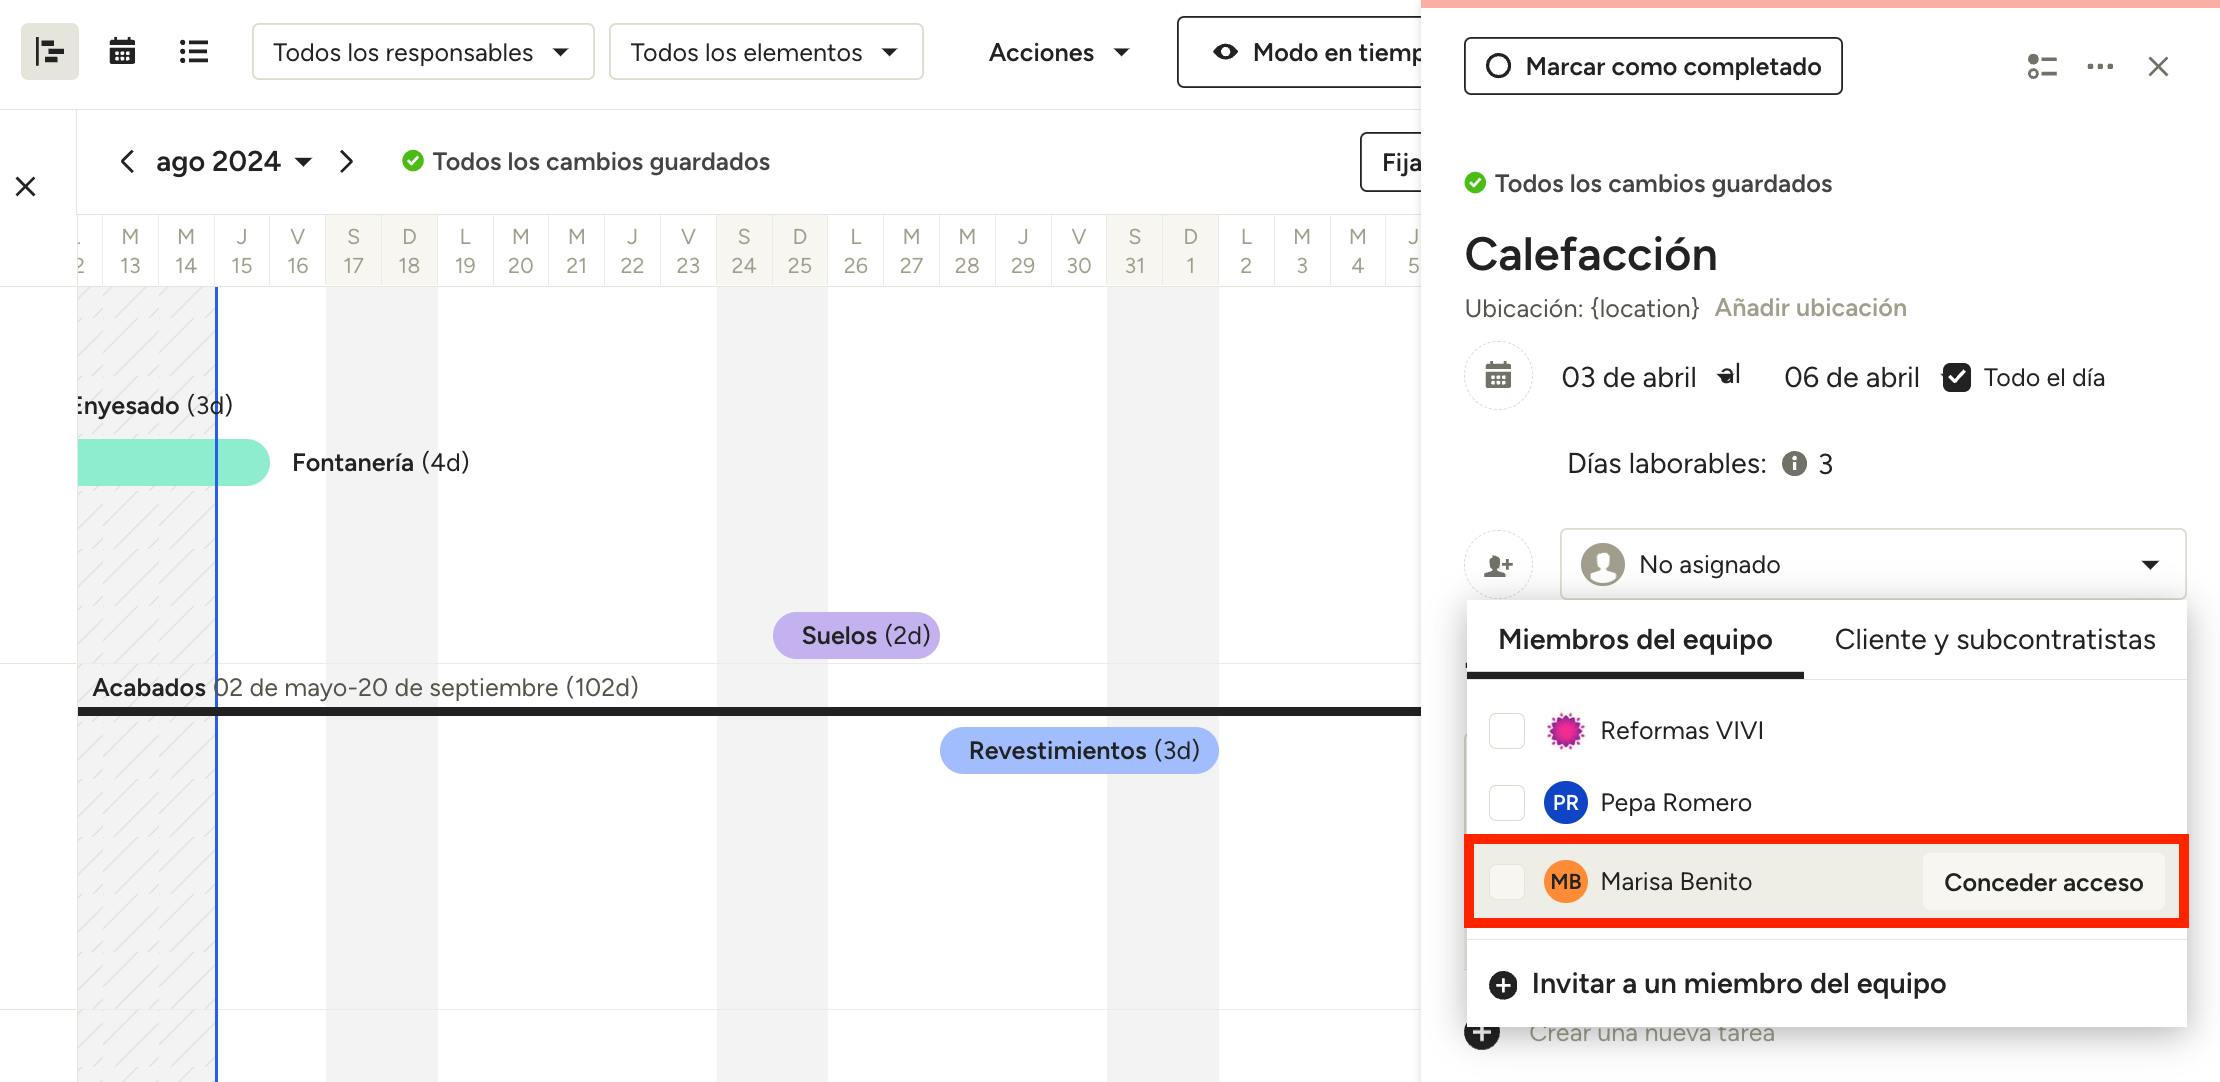Click Añadir ubicación link
This screenshot has height=1082, width=2220.
coord(1810,308)
